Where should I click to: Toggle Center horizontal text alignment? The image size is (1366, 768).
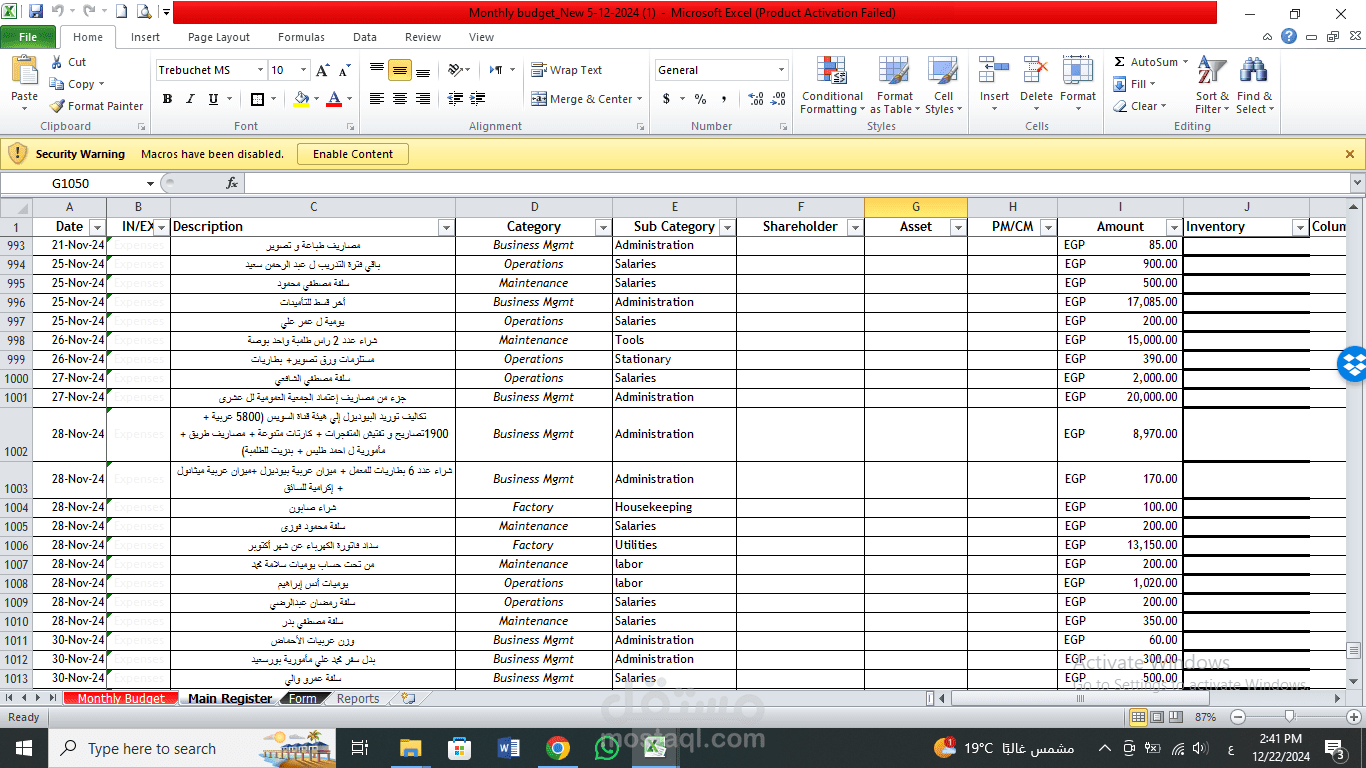400,99
